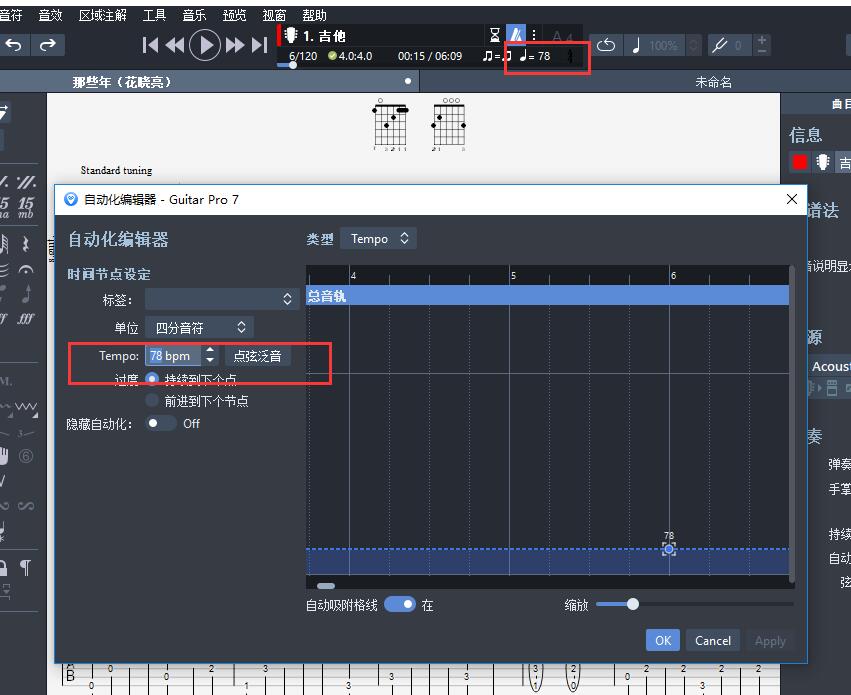Click the undo arrow icon
Viewport: 851px width, 695px height.
(x=14, y=45)
